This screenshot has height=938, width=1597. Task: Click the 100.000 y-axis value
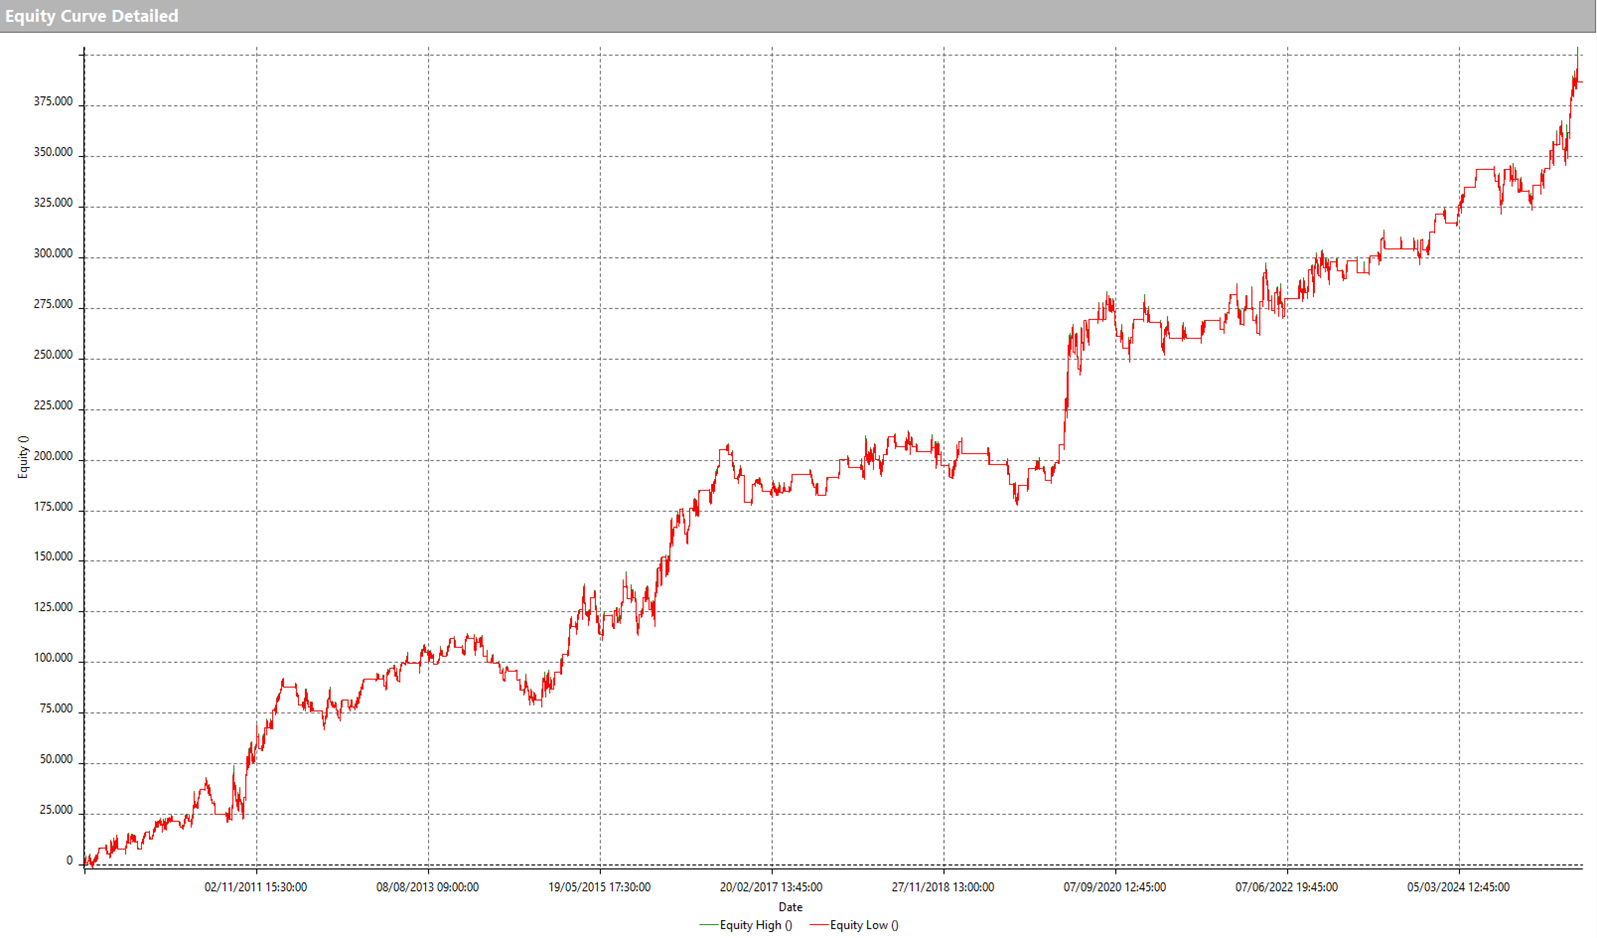tap(53, 658)
